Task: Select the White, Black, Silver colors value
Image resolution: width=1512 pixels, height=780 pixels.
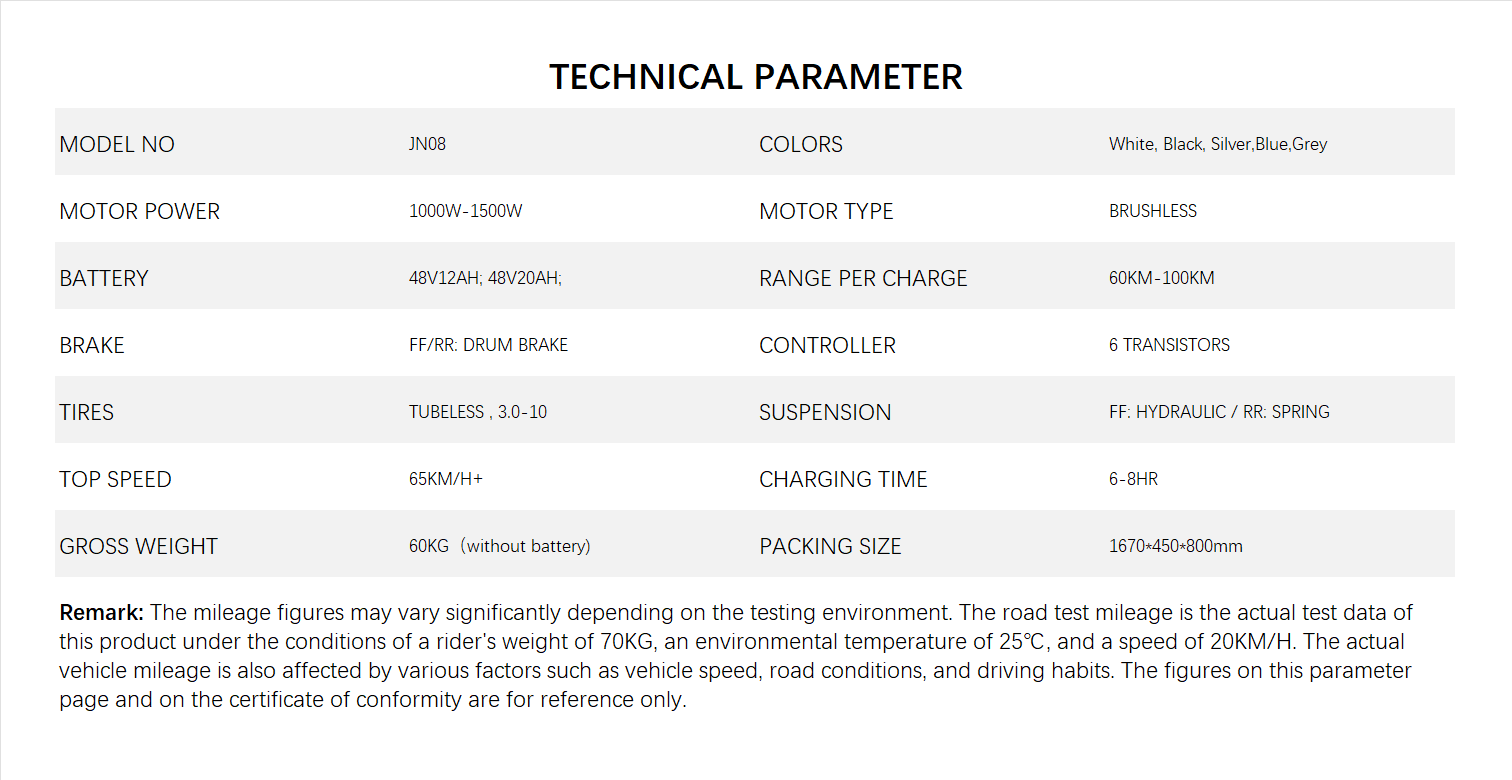Action: [1217, 144]
